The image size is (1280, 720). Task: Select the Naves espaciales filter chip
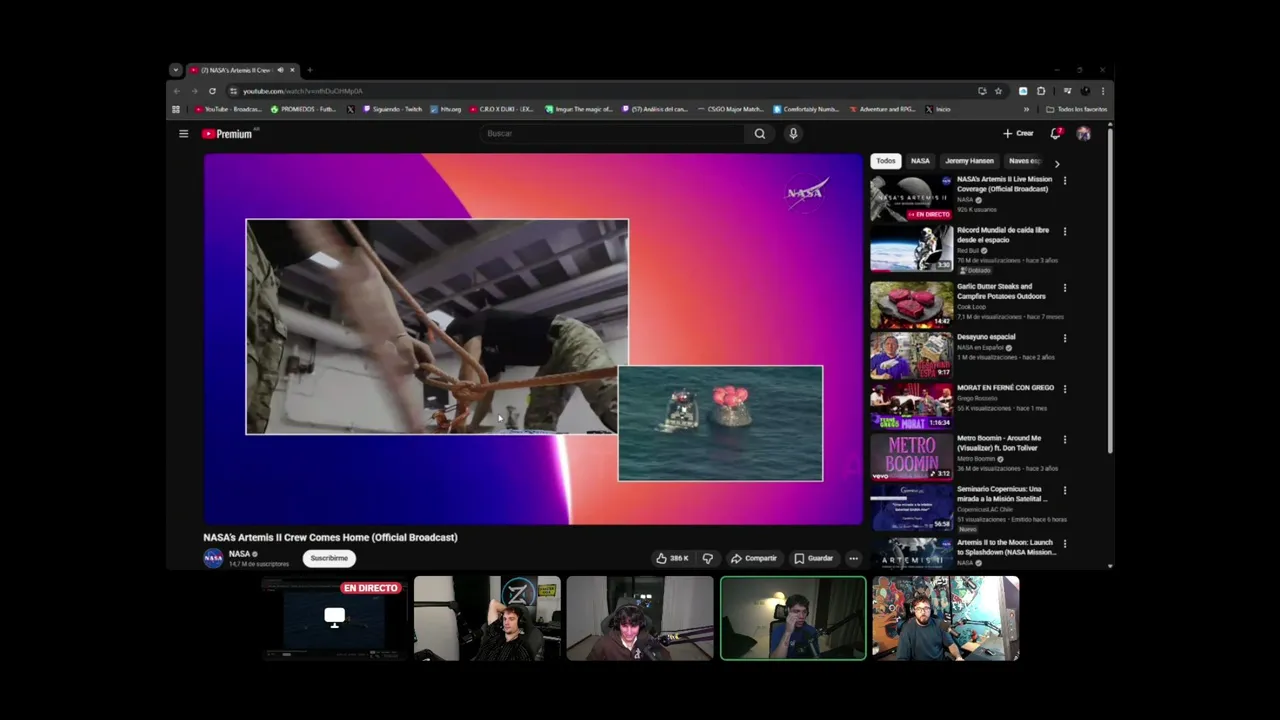click(x=1025, y=161)
